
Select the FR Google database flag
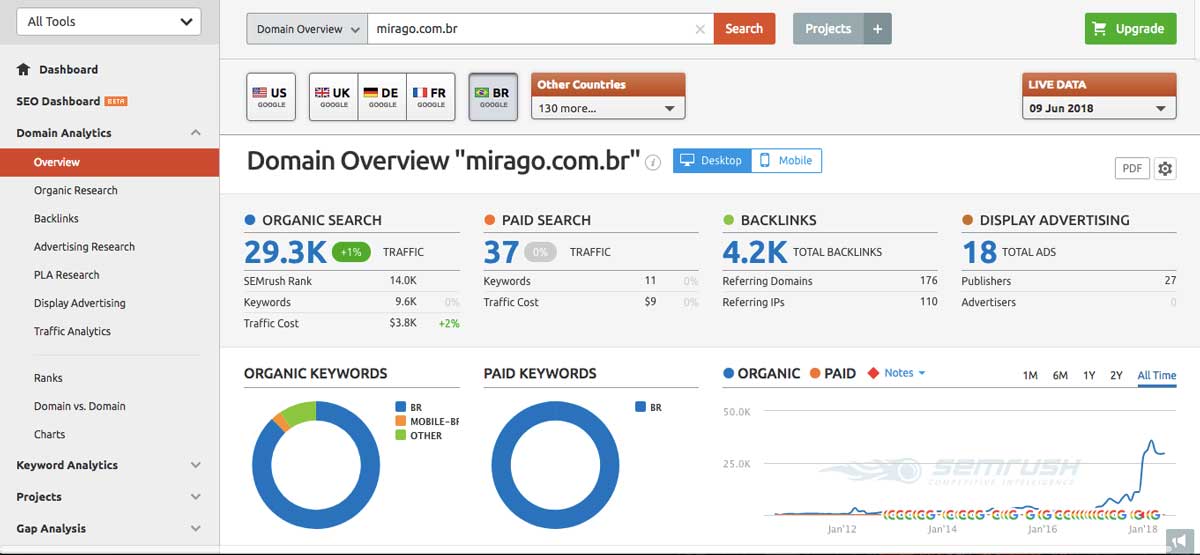click(x=431, y=97)
